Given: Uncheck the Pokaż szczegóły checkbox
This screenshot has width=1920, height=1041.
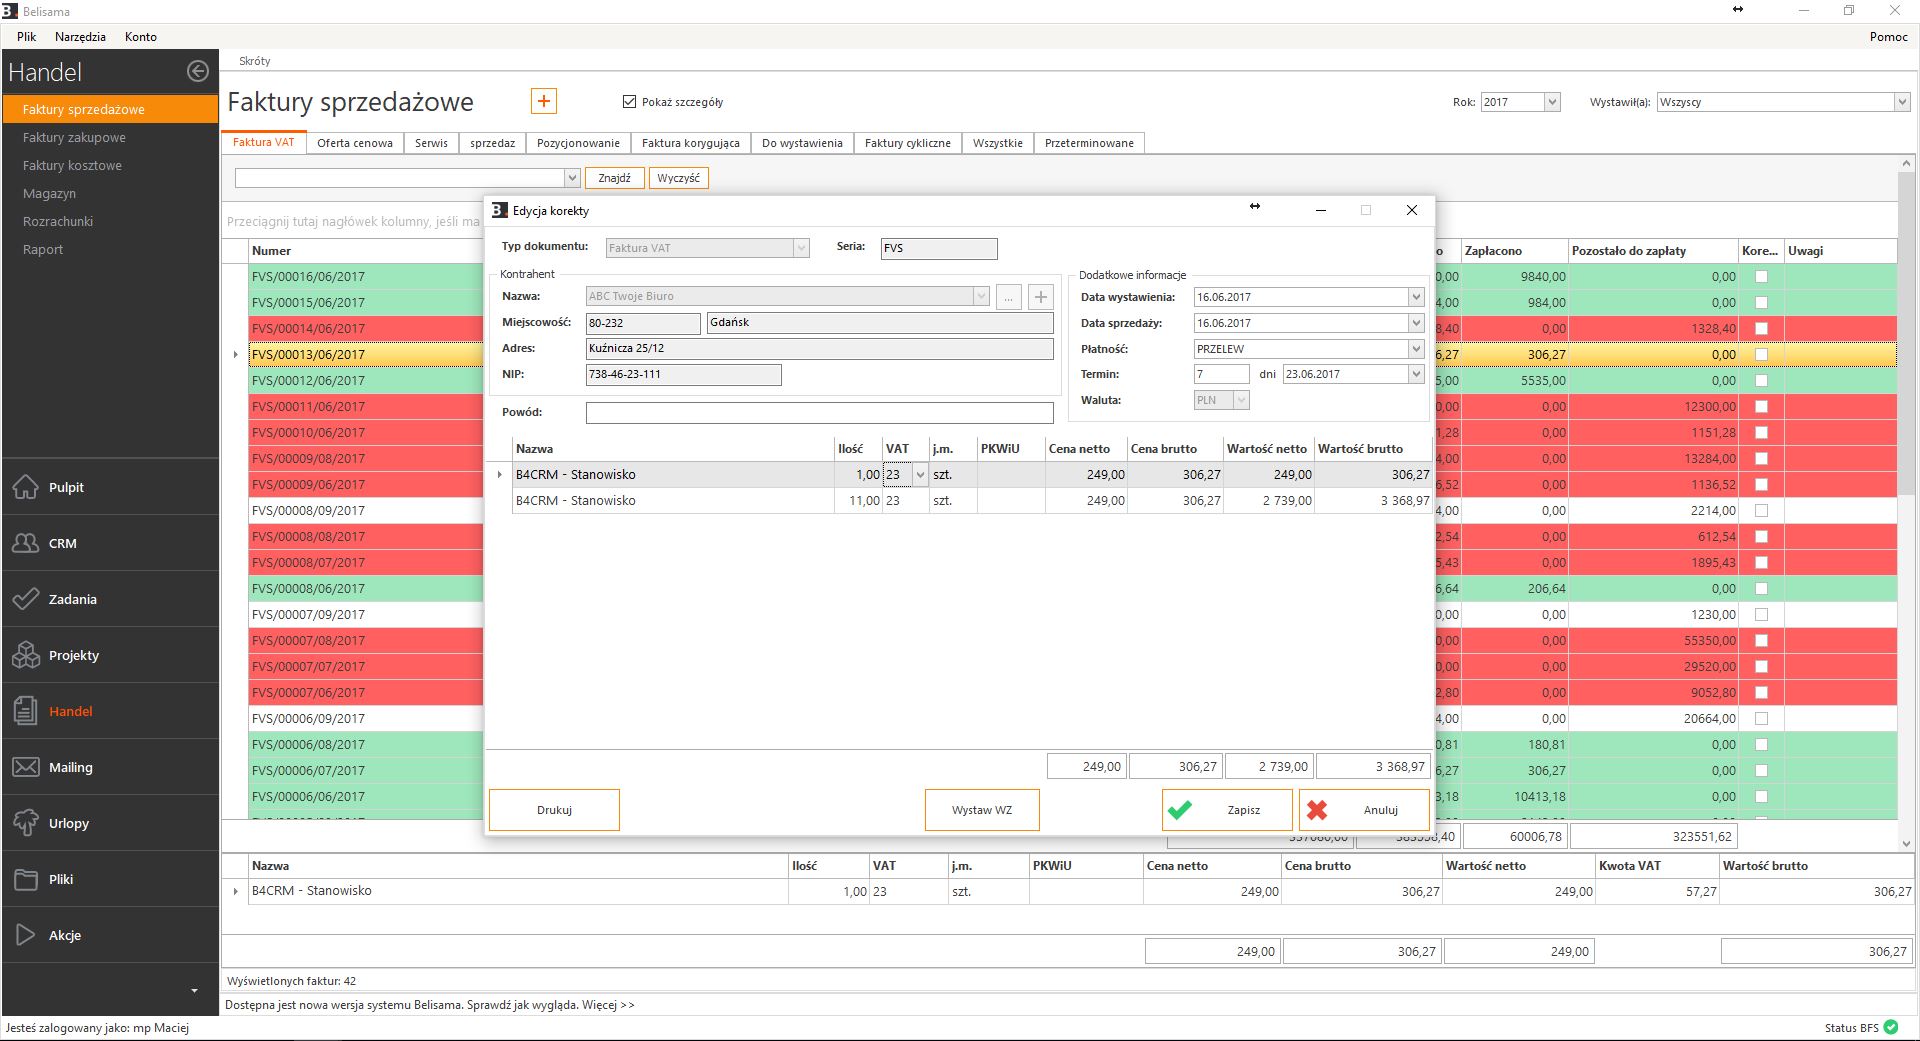Looking at the screenshot, I should 629,102.
